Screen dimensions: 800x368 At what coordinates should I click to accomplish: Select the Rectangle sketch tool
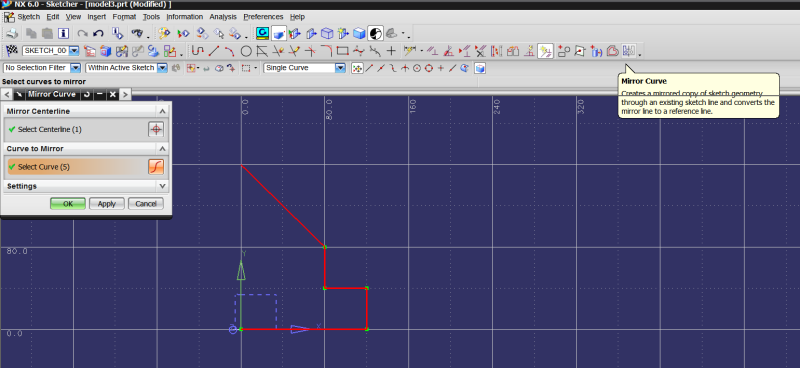[x=342, y=51]
